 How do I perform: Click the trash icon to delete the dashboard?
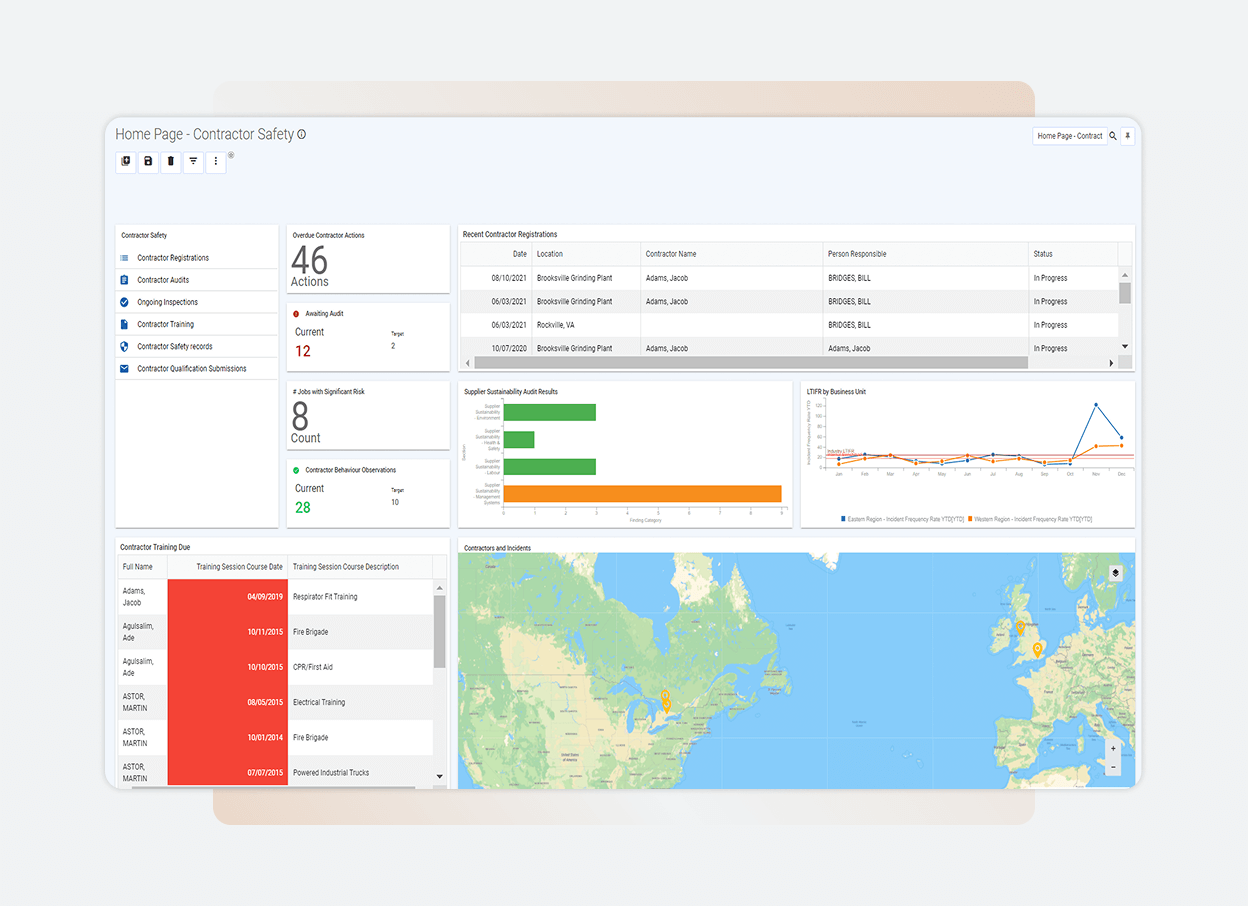click(x=170, y=162)
